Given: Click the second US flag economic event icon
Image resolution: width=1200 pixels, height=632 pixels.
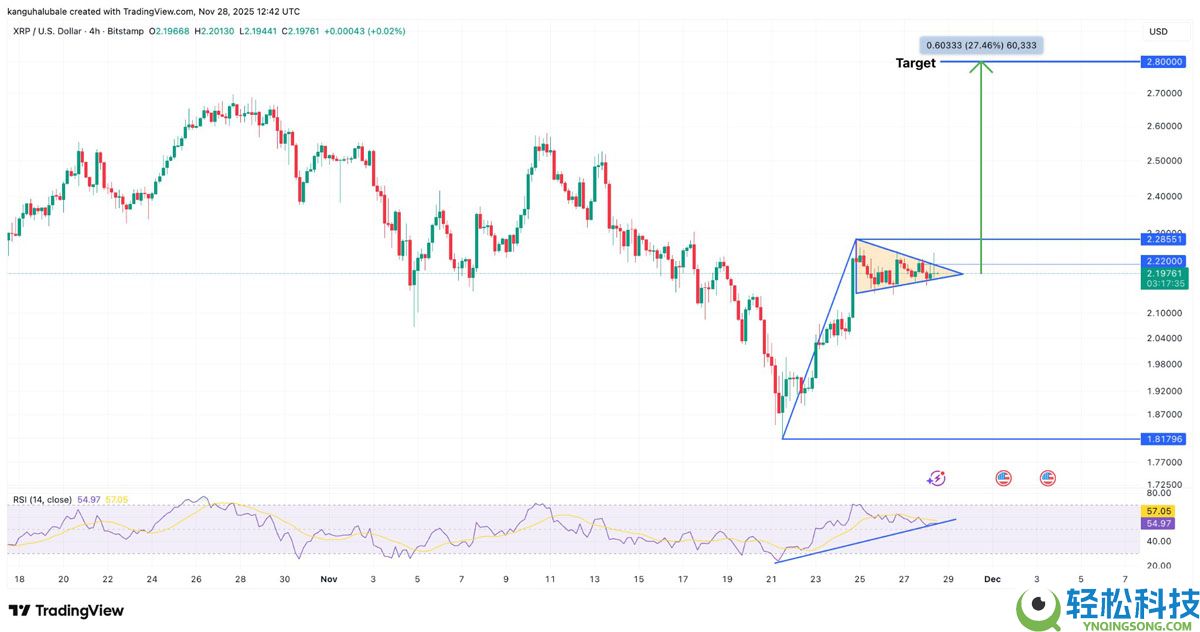Looking at the screenshot, I should click(1046, 479).
